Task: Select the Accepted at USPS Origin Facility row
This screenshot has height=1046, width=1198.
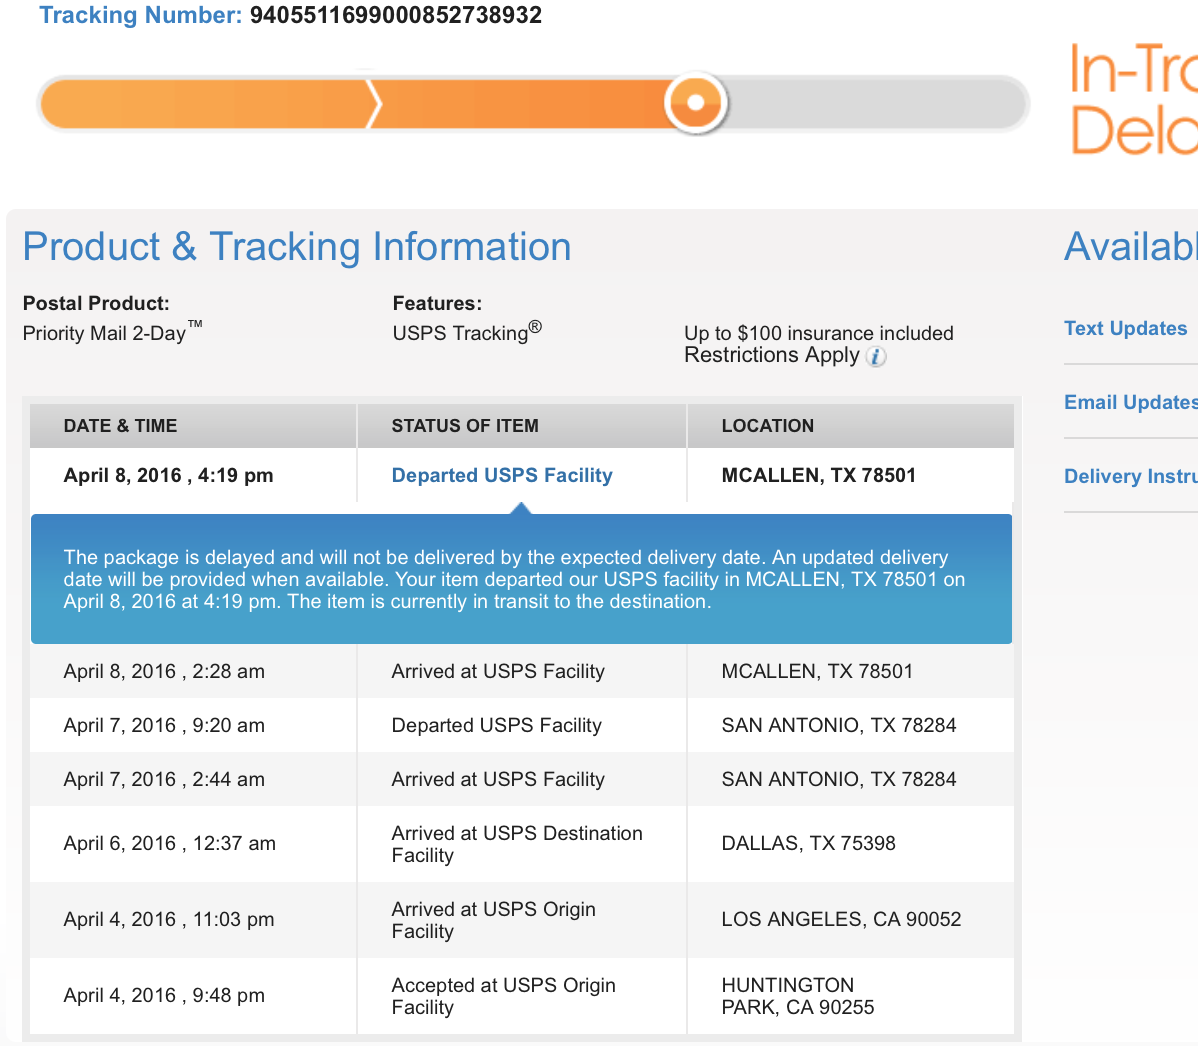Action: [x=500, y=996]
